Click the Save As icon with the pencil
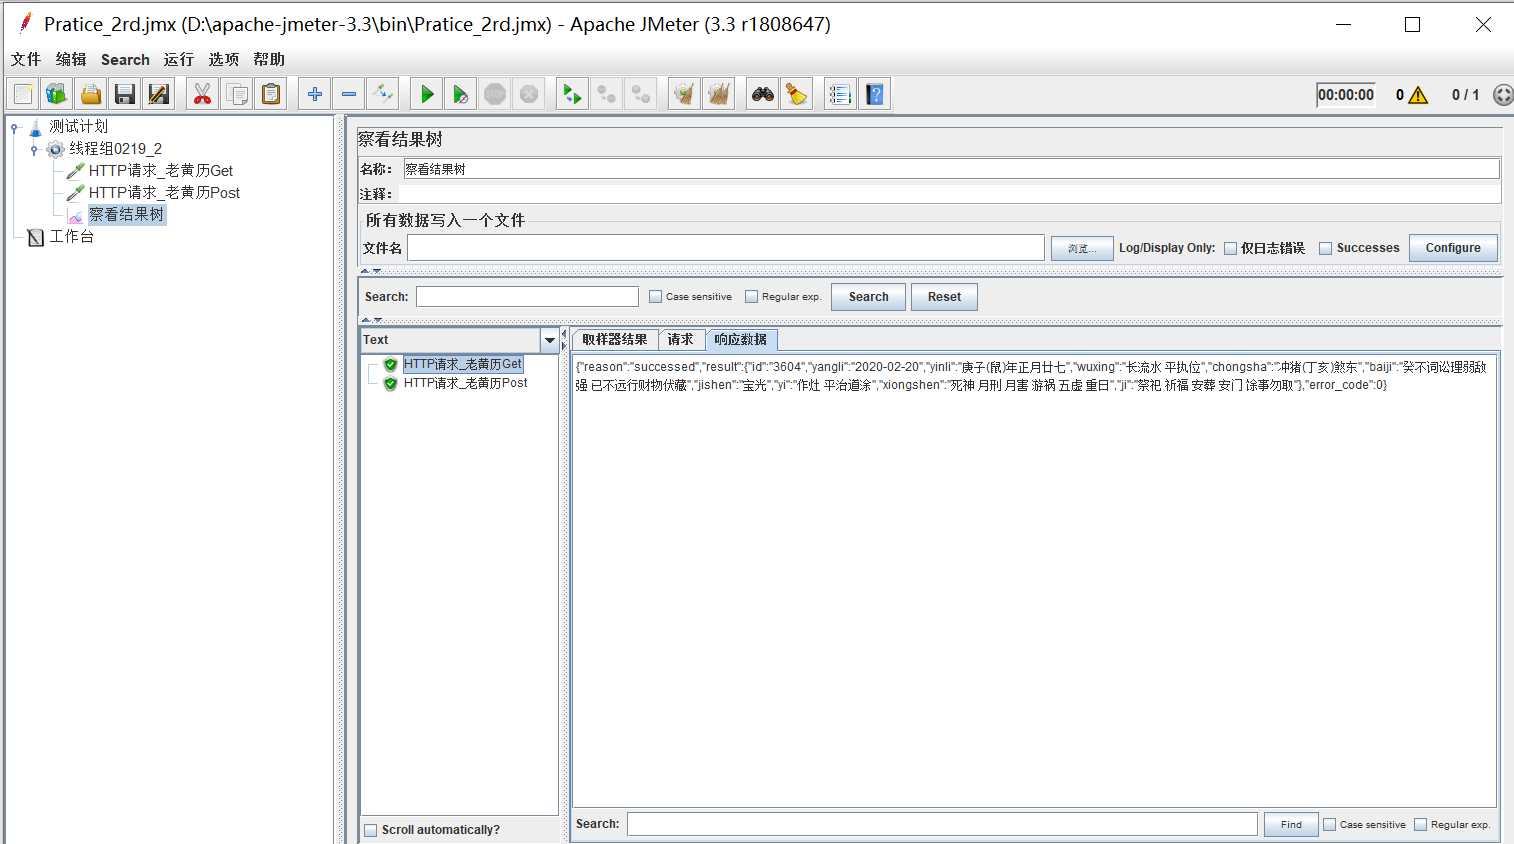 [x=159, y=94]
